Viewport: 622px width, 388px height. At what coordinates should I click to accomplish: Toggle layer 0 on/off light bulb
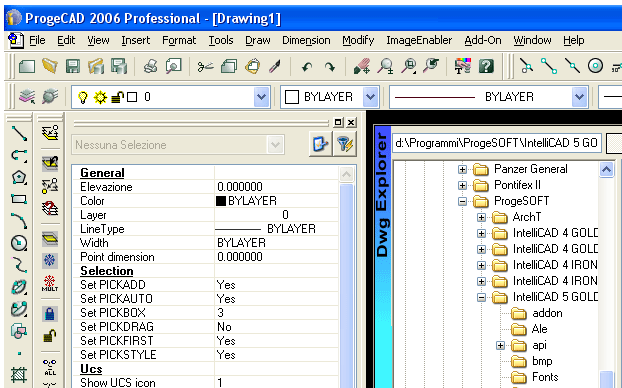click(83, 97)
